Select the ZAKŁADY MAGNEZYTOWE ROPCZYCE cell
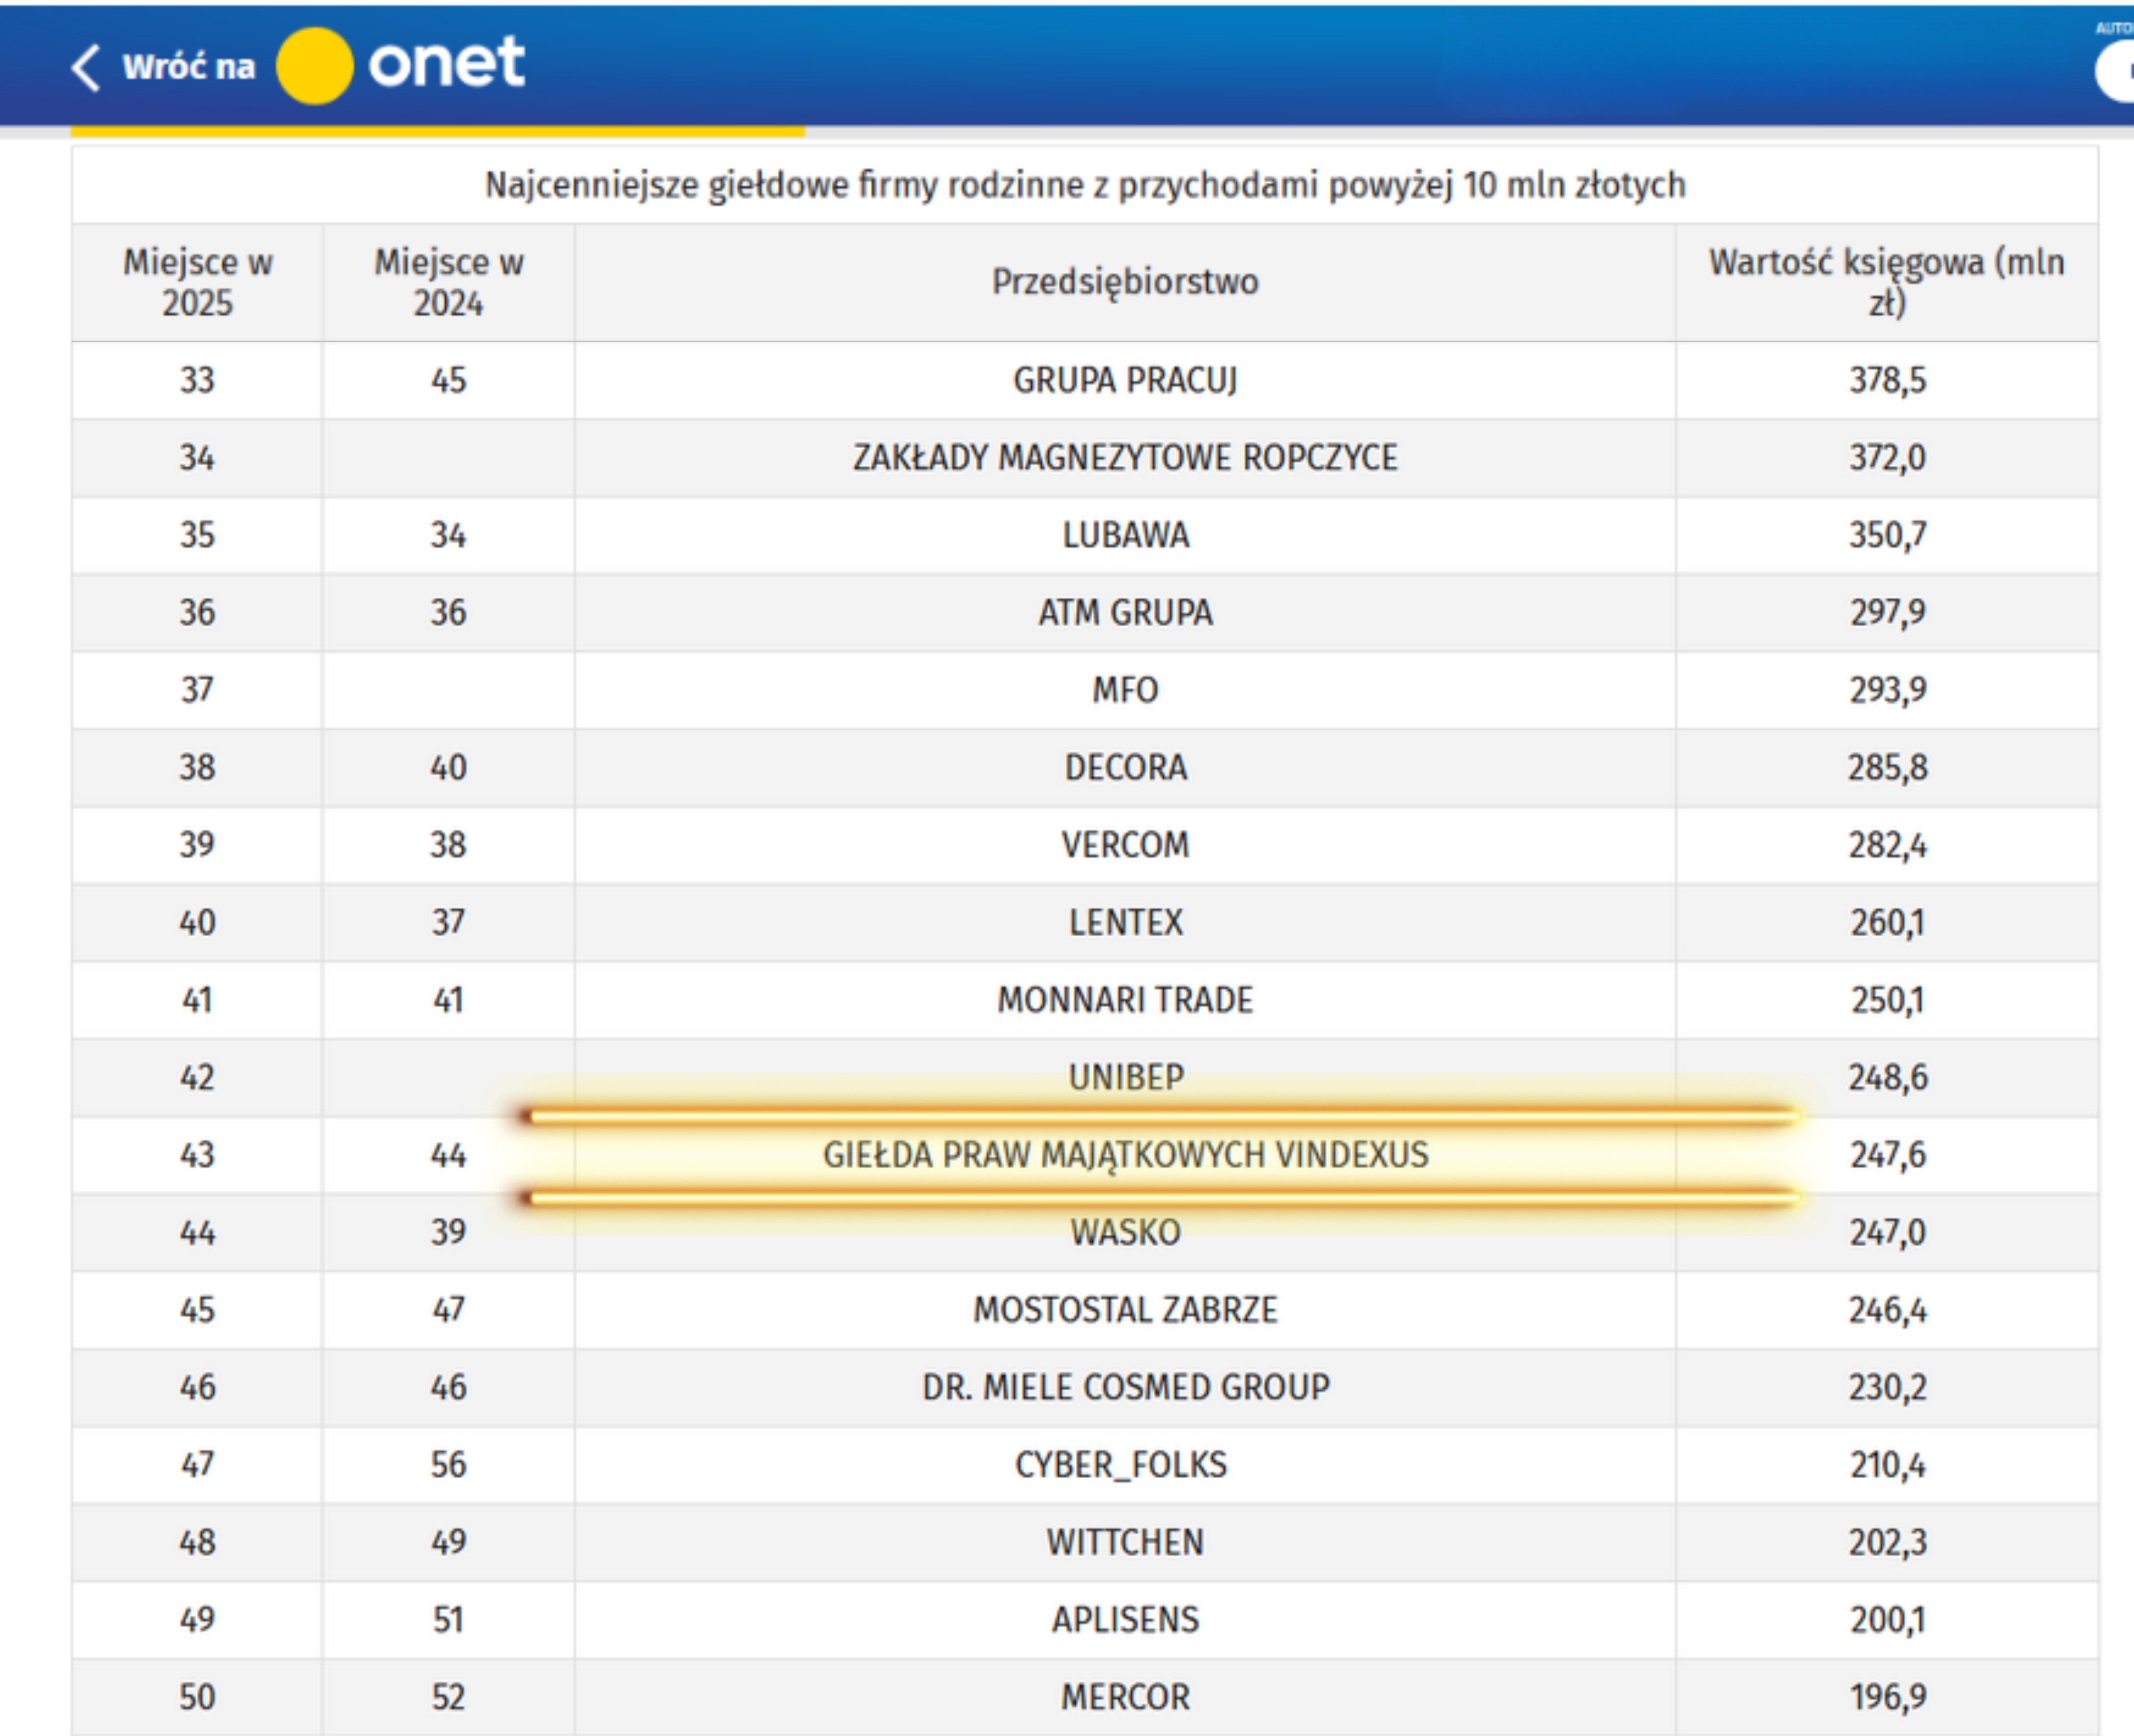The width and height of the screenshot is (2134, 1736). pyautogui.click(x=1125, y=458)
